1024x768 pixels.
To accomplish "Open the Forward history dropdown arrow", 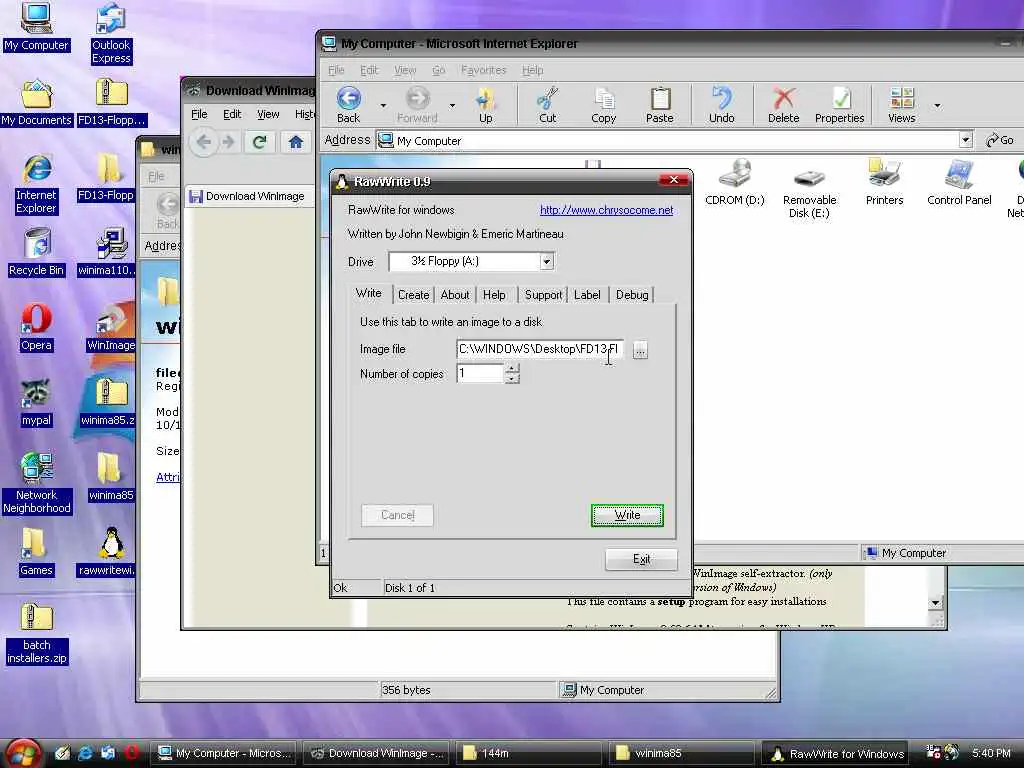I will [452, 105].
